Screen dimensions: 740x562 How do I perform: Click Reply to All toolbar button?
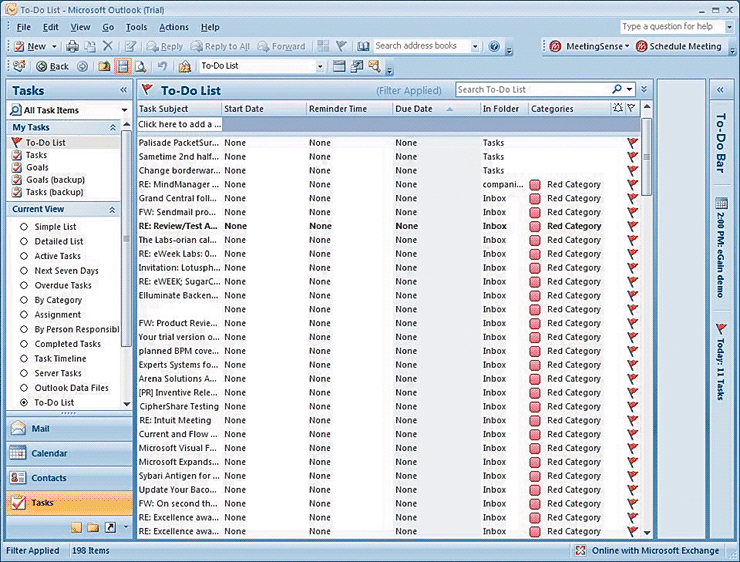click(220, 46)
